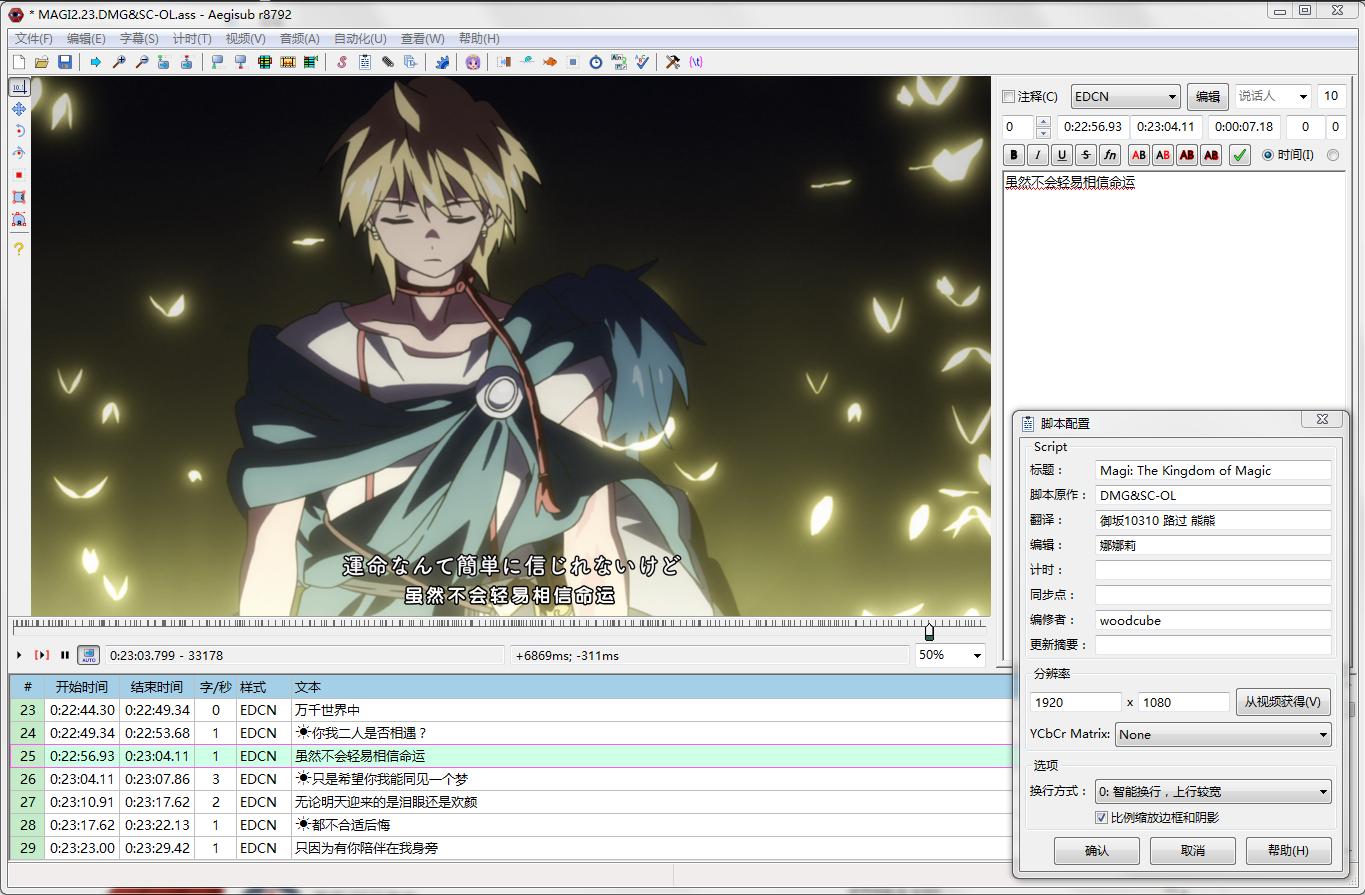The width and height of the screenshot is (1365, 895).
Task: Launch ASSDraw anime face icon
Action: pyautogui.click(x=473, y=62)
